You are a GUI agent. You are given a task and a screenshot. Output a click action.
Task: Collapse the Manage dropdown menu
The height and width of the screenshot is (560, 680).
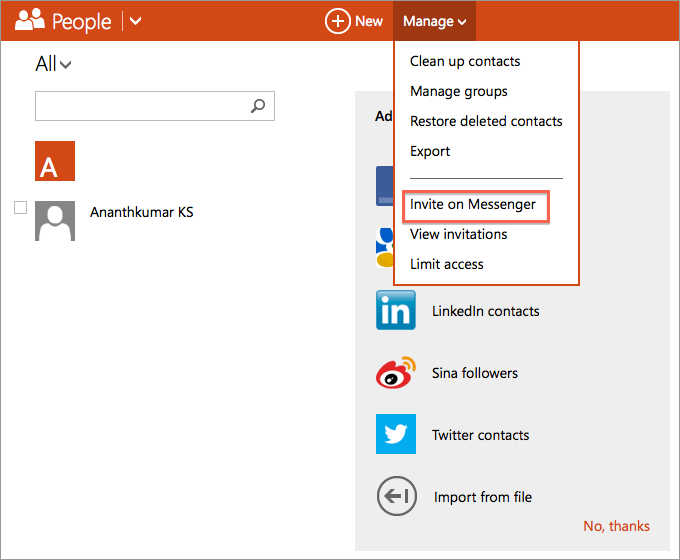(x=434, y=21)
